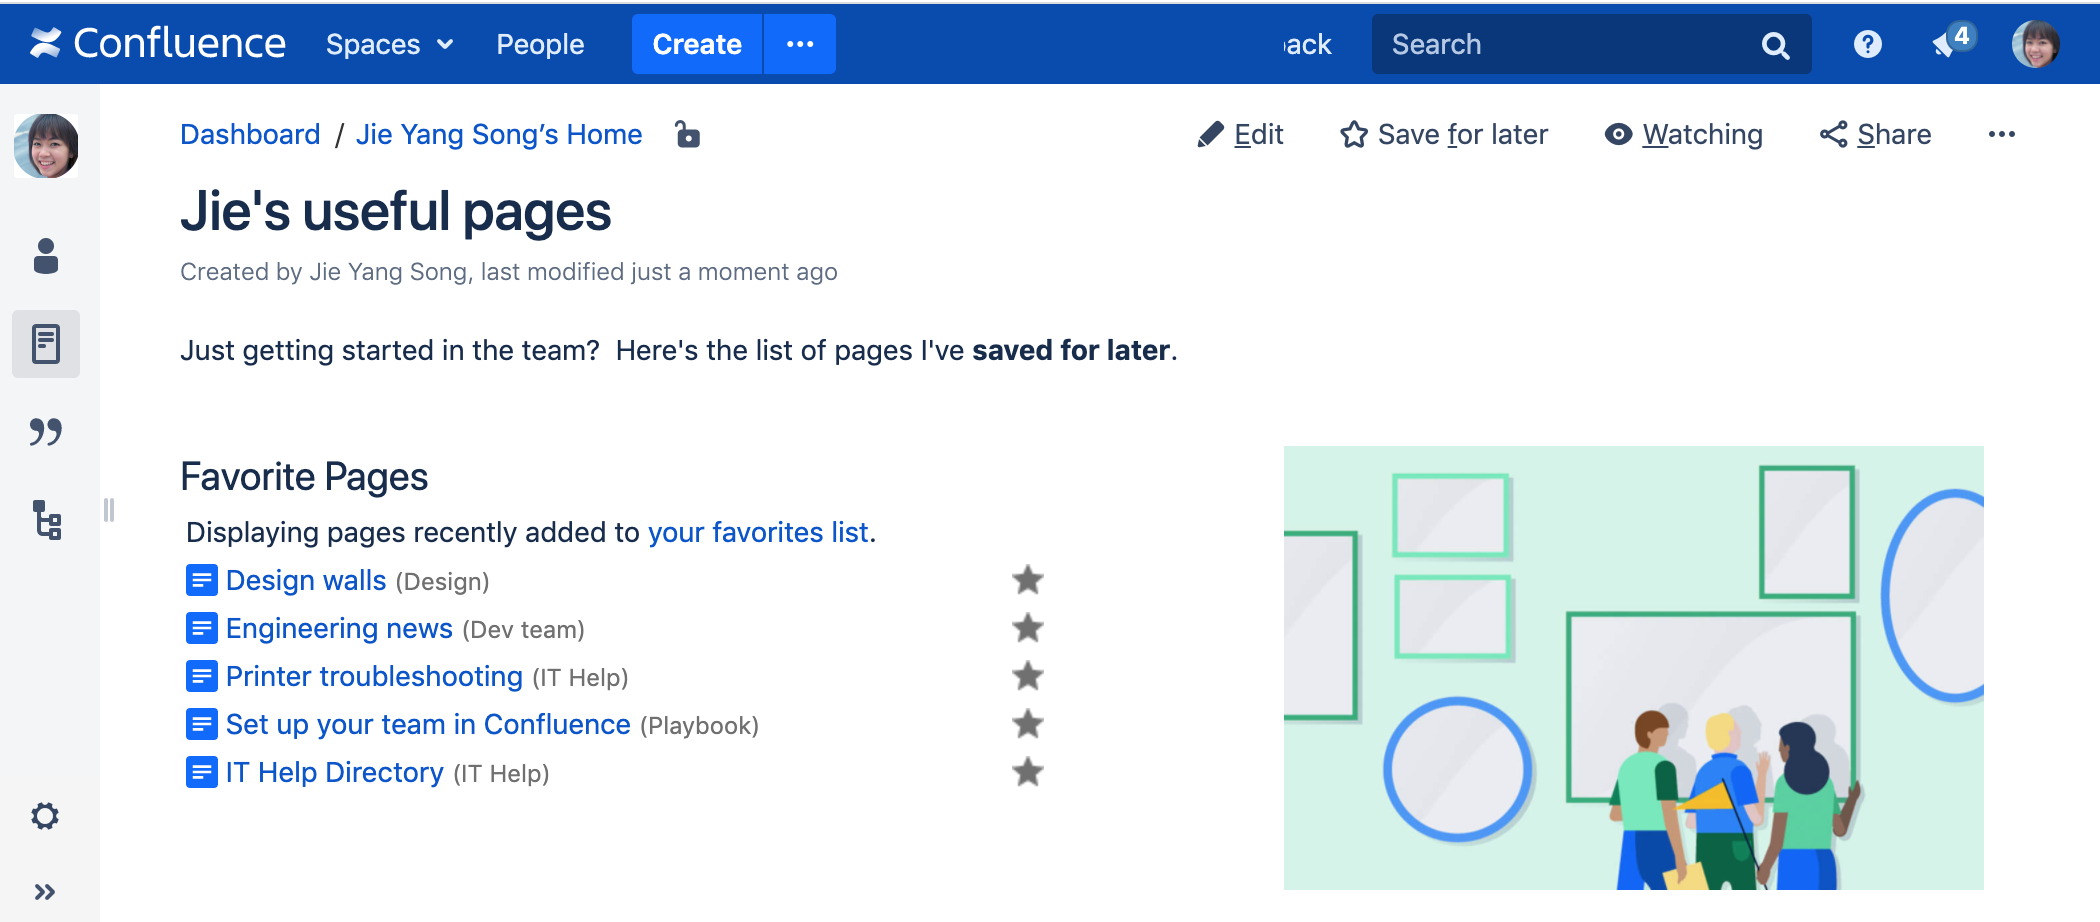Click the page restrictions unlocked padlock icon
Screen dimensions: 2100x922
pyautogui.click(x=687, y=134)
